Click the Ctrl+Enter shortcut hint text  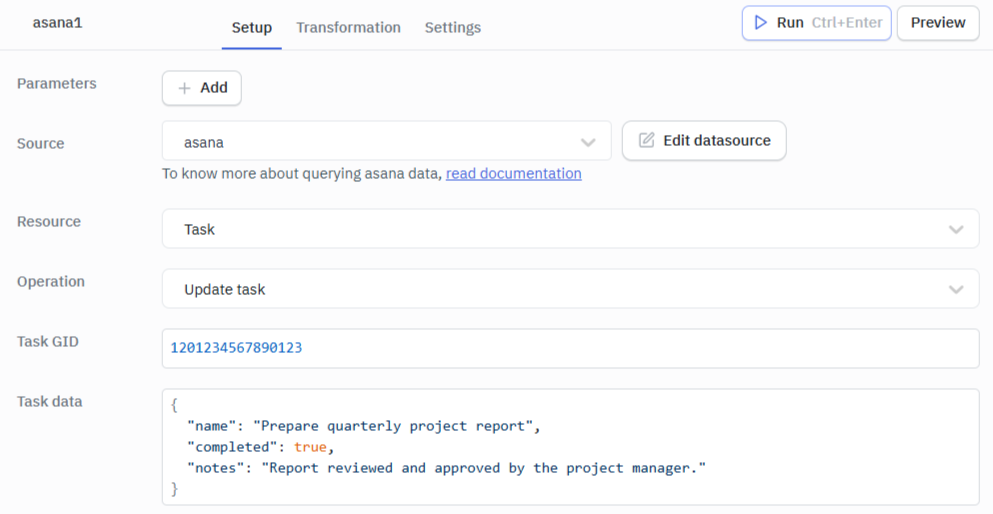[x=847, y=23]
